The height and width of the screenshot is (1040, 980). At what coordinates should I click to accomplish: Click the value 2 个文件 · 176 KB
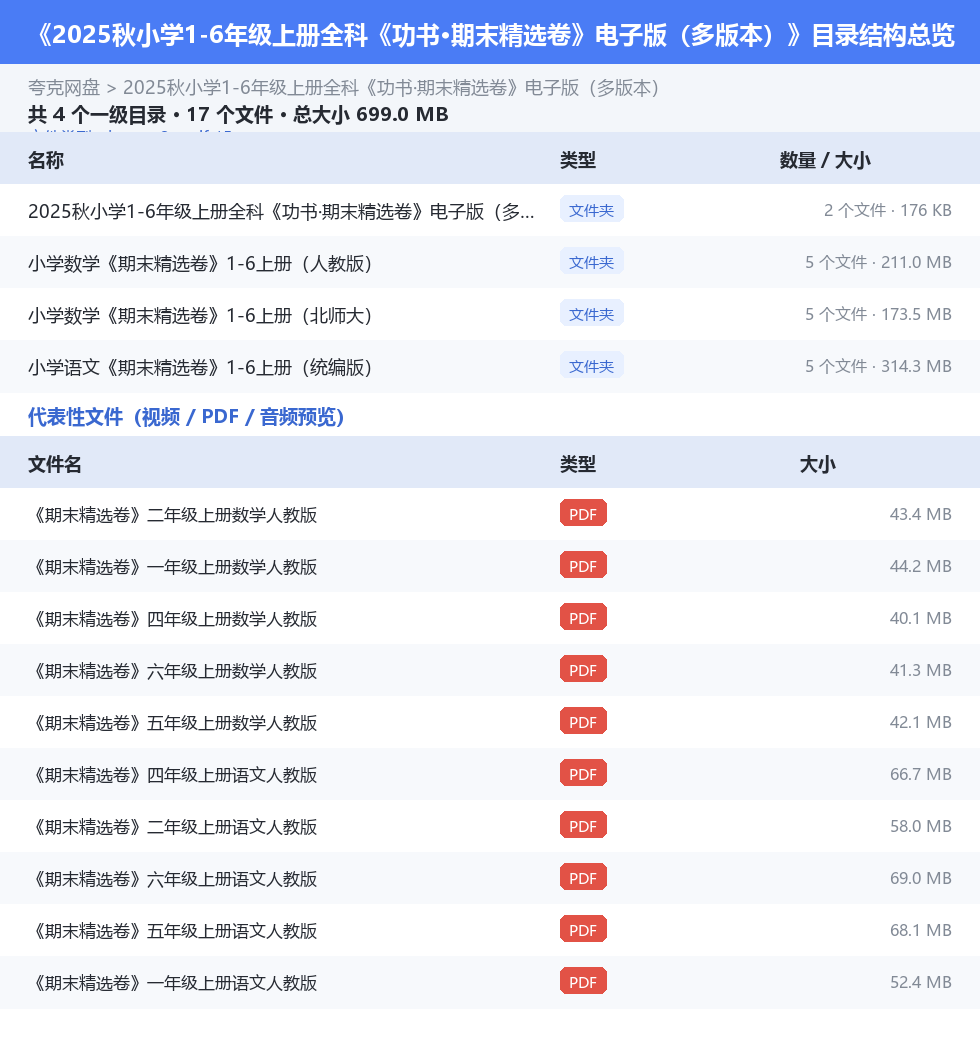[887, 210]
